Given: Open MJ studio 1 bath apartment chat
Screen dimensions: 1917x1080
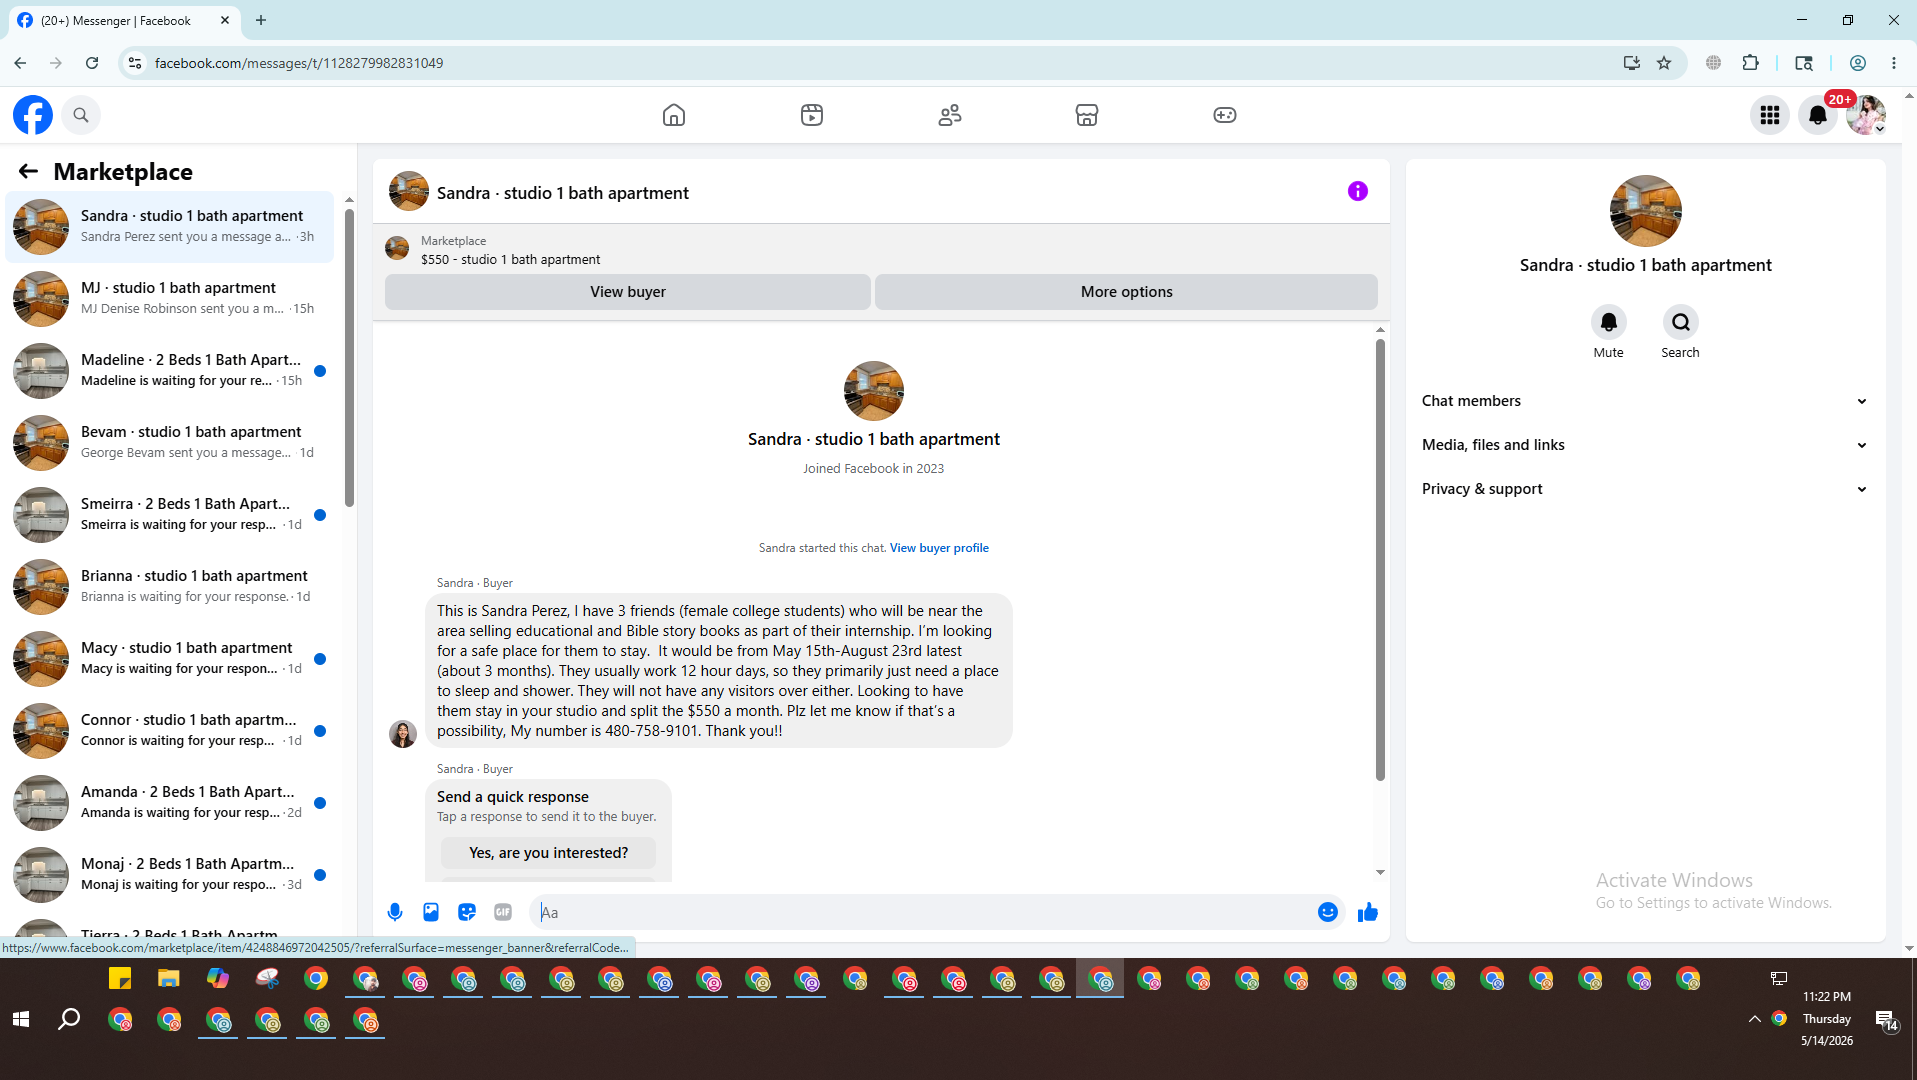Looking at the screenshot, I should pos(170,299).
